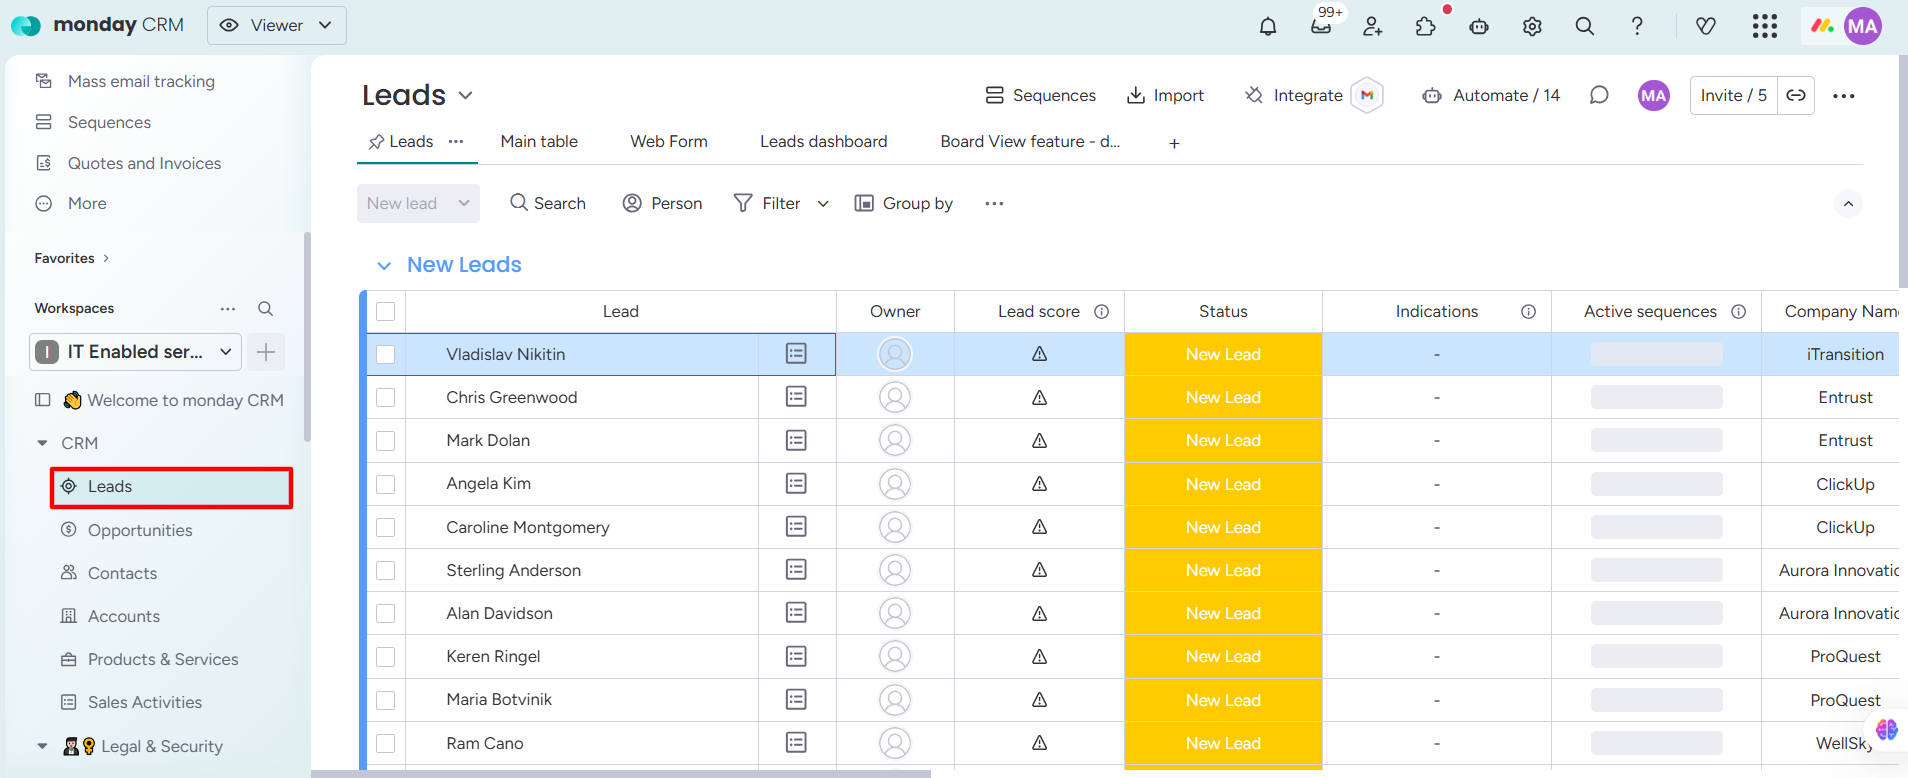This screenshot has width=1908, height=778.
Task: Click the yellow New Lead status for Caroline Montgomery
Action: [1223, 527]
